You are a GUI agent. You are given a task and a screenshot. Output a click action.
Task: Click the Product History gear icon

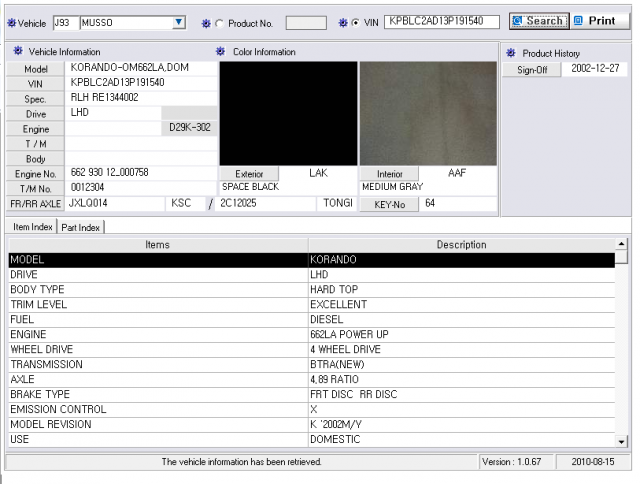pos(511,53)
